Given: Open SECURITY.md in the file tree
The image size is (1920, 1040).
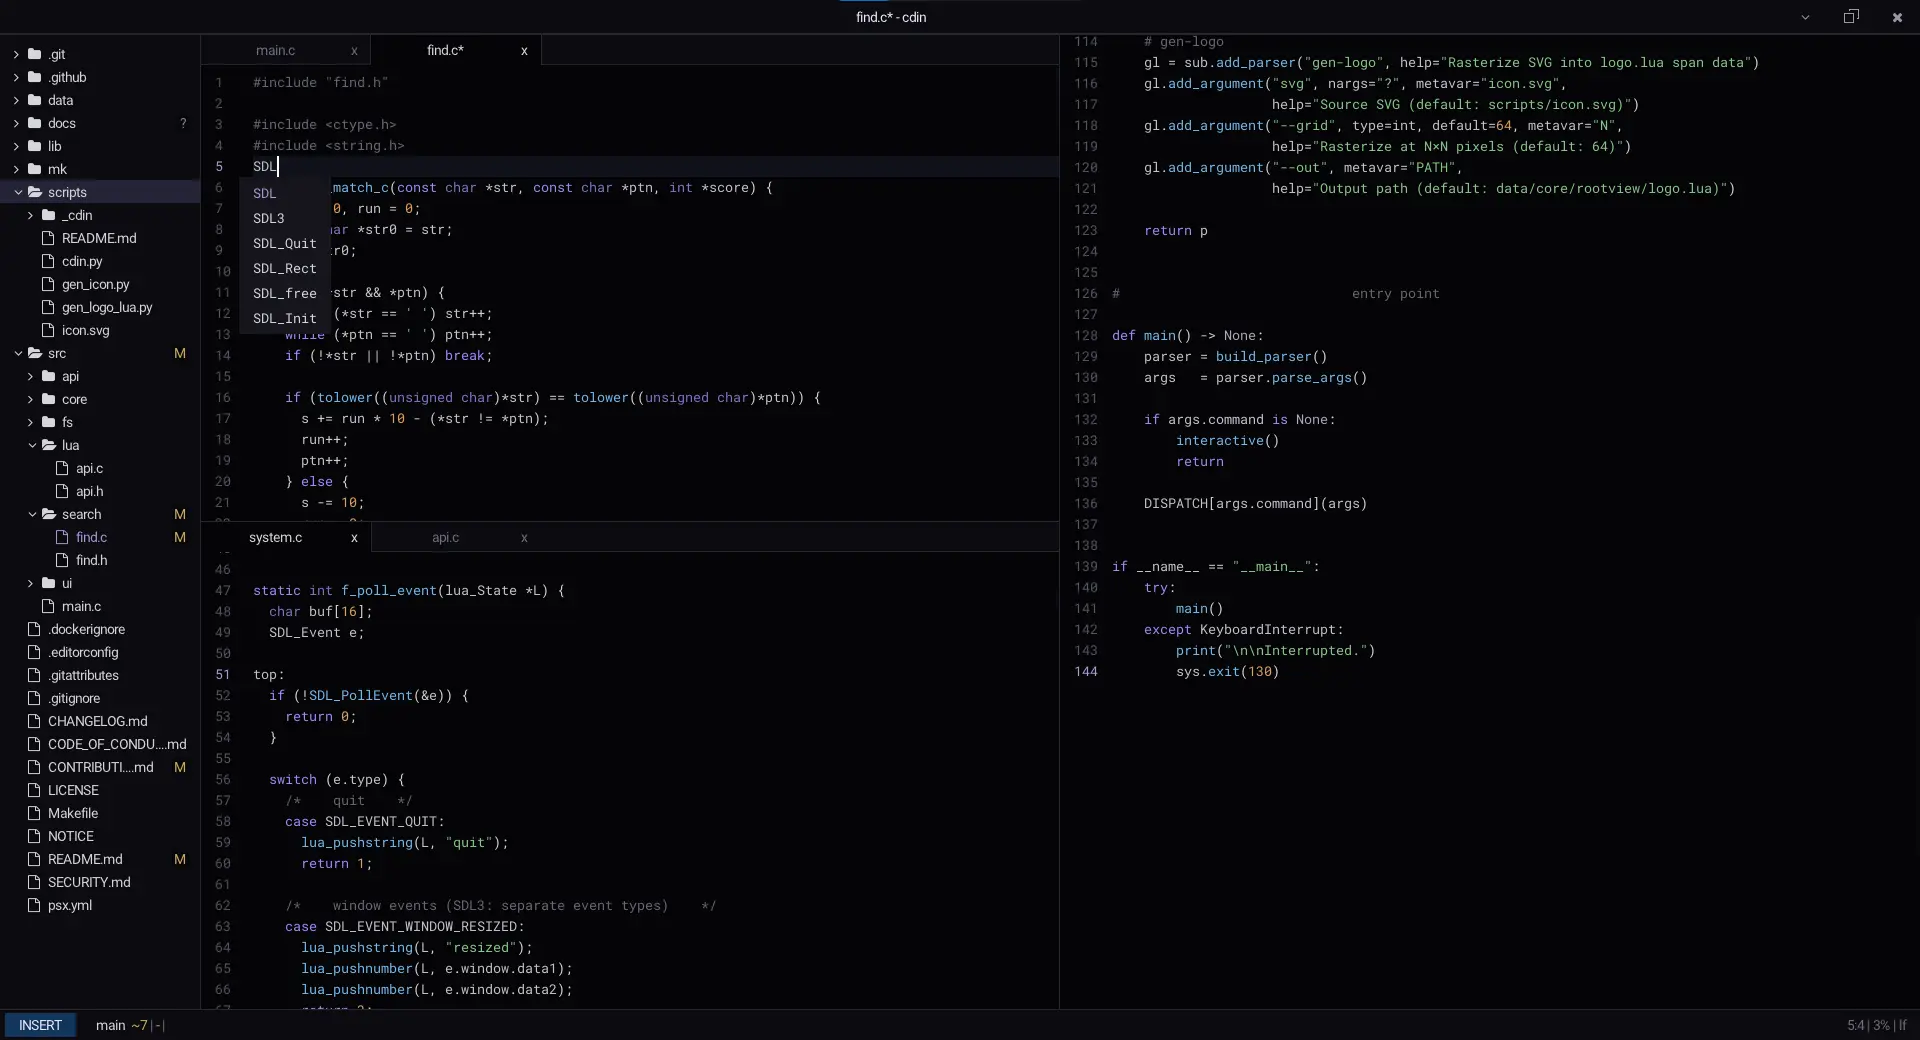Looking at the screenshot, I should pyautogui.click(x=89, y=882).
